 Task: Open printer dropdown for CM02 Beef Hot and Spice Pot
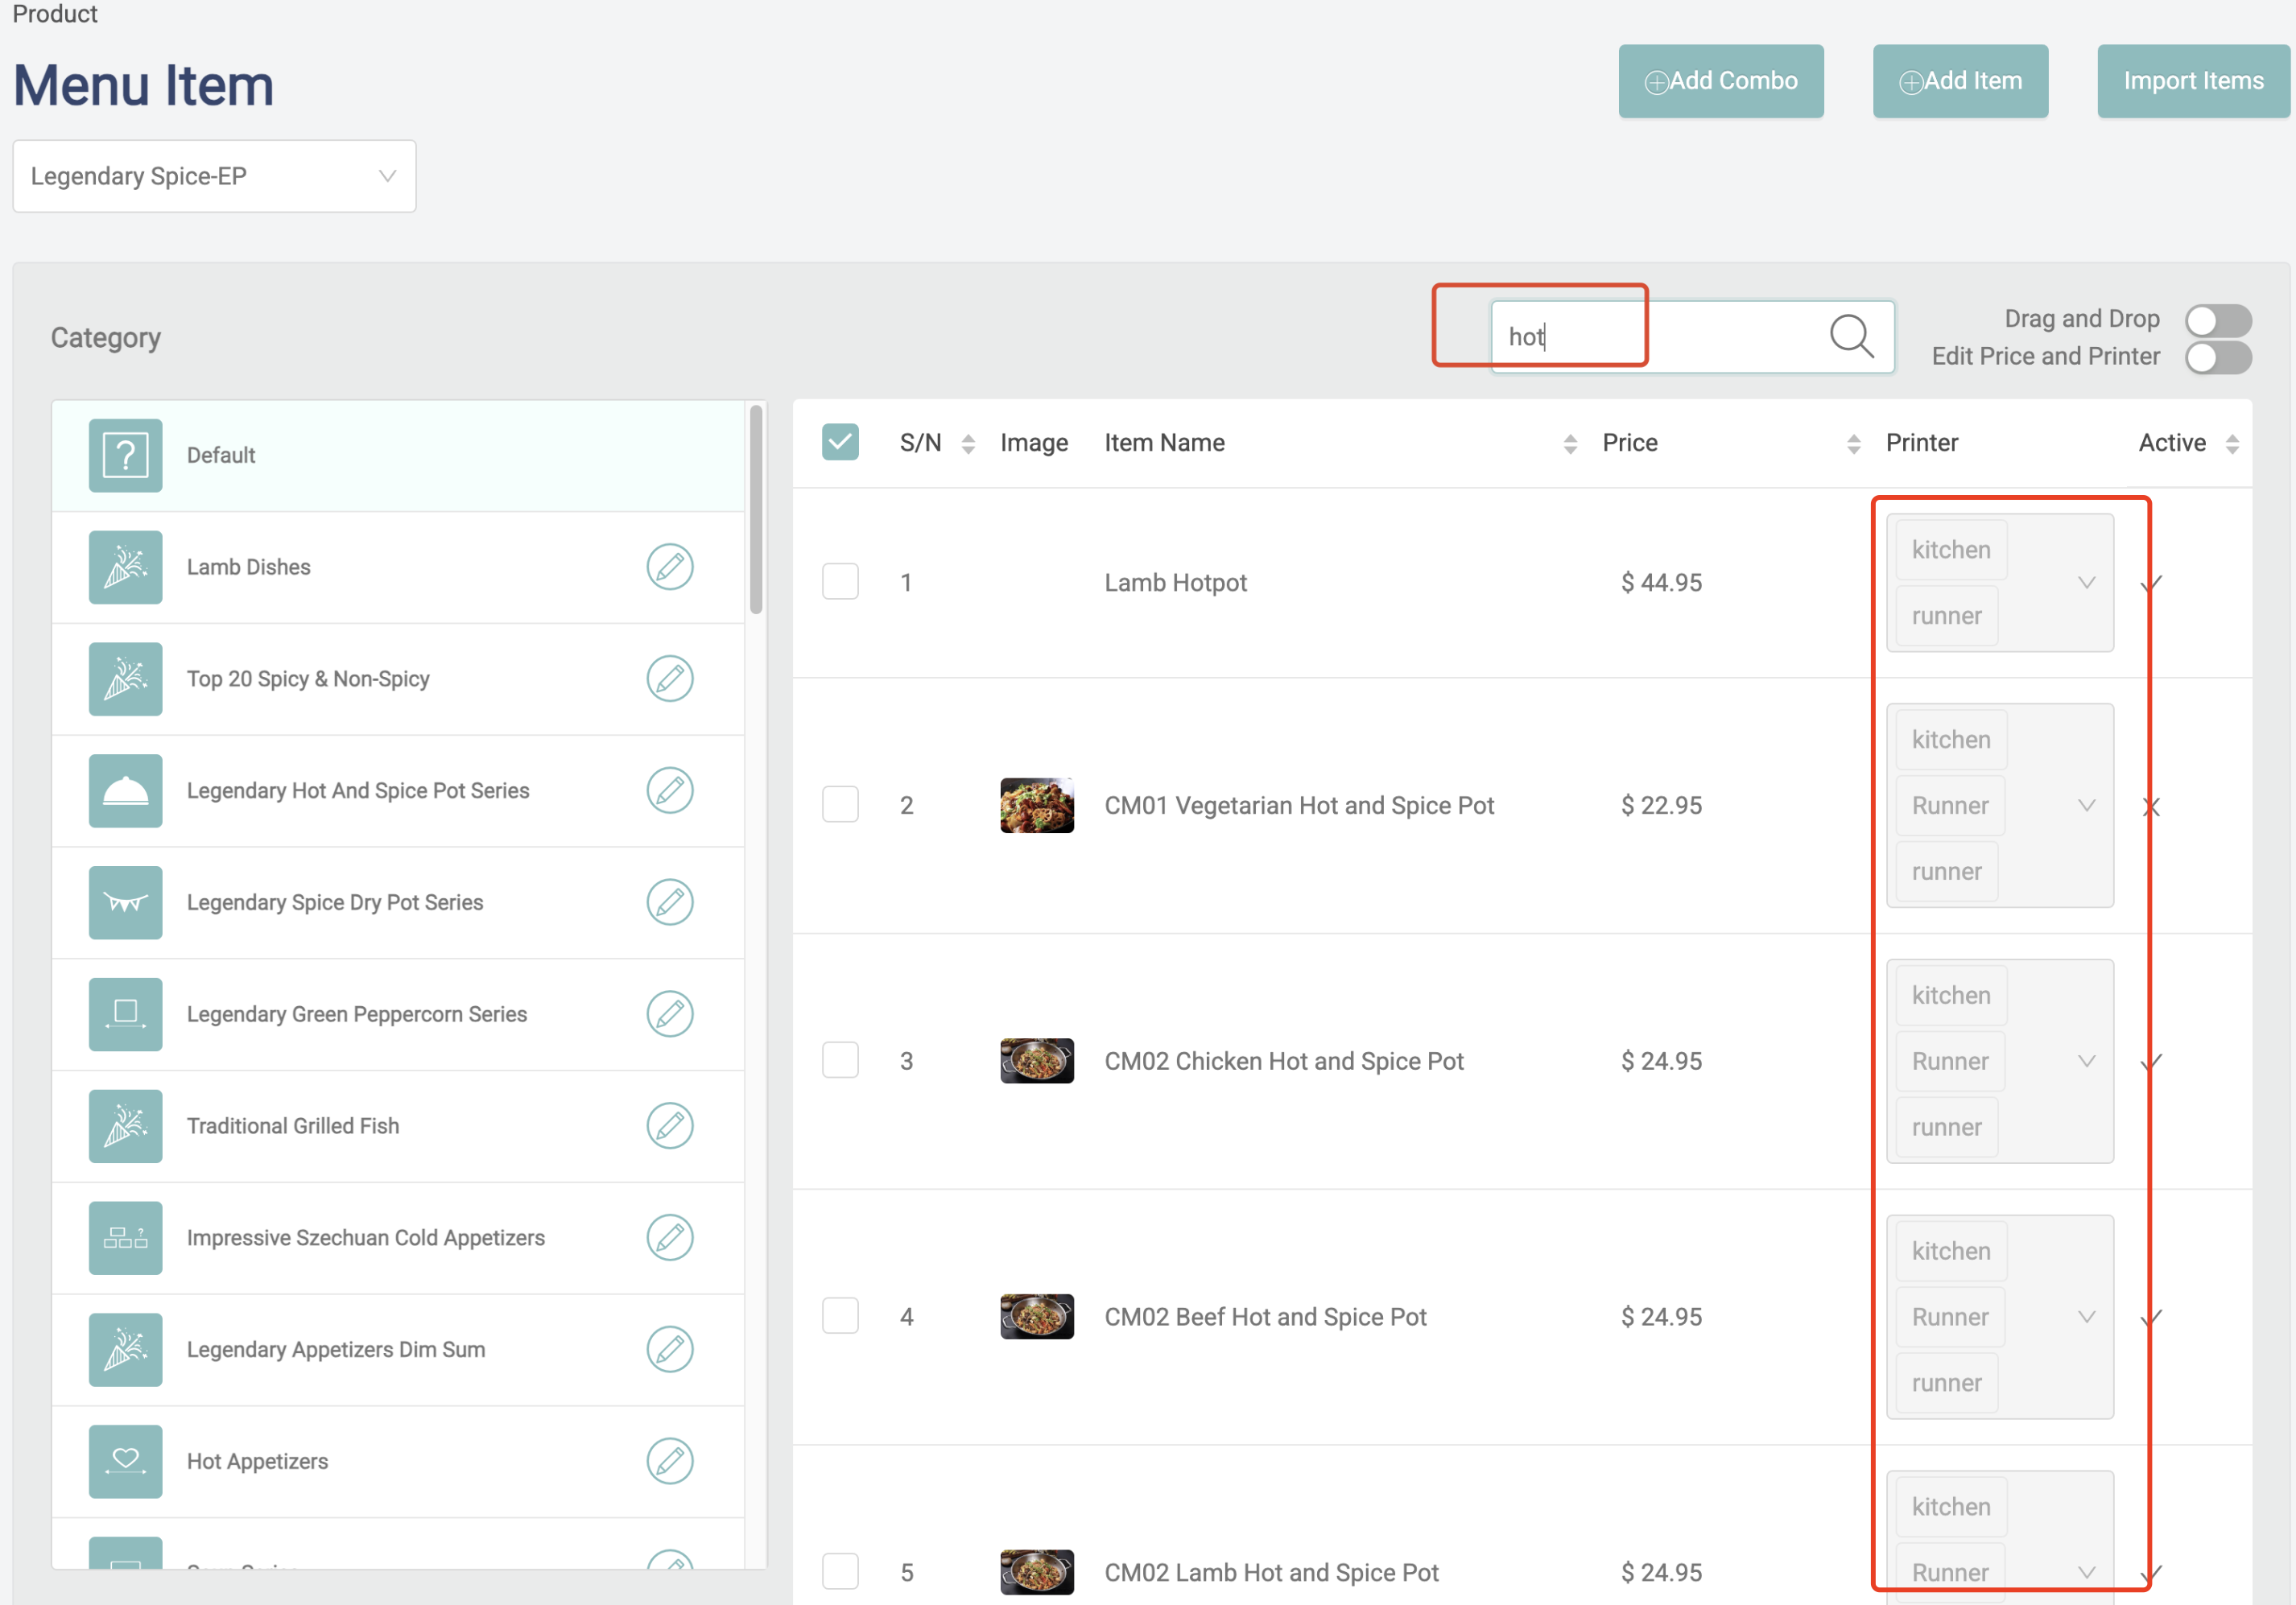click(x=2000, y=1317)
